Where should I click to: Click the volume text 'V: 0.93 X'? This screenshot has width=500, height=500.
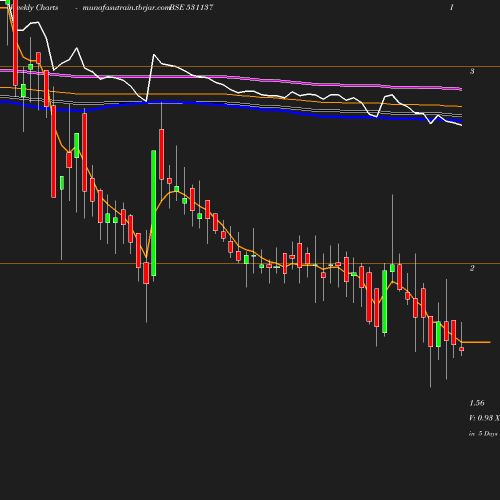(484, 418)
